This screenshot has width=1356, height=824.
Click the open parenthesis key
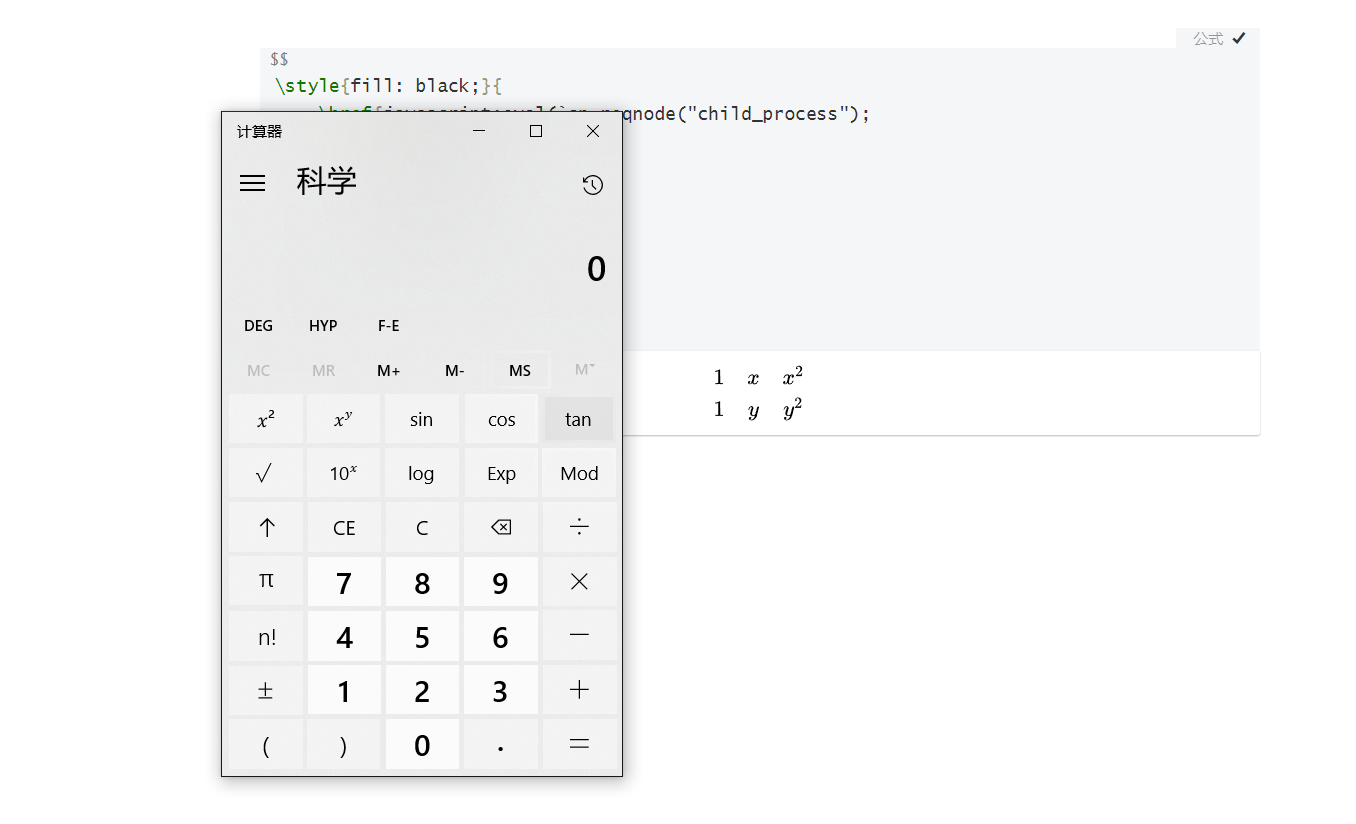[x=265, y=744]
